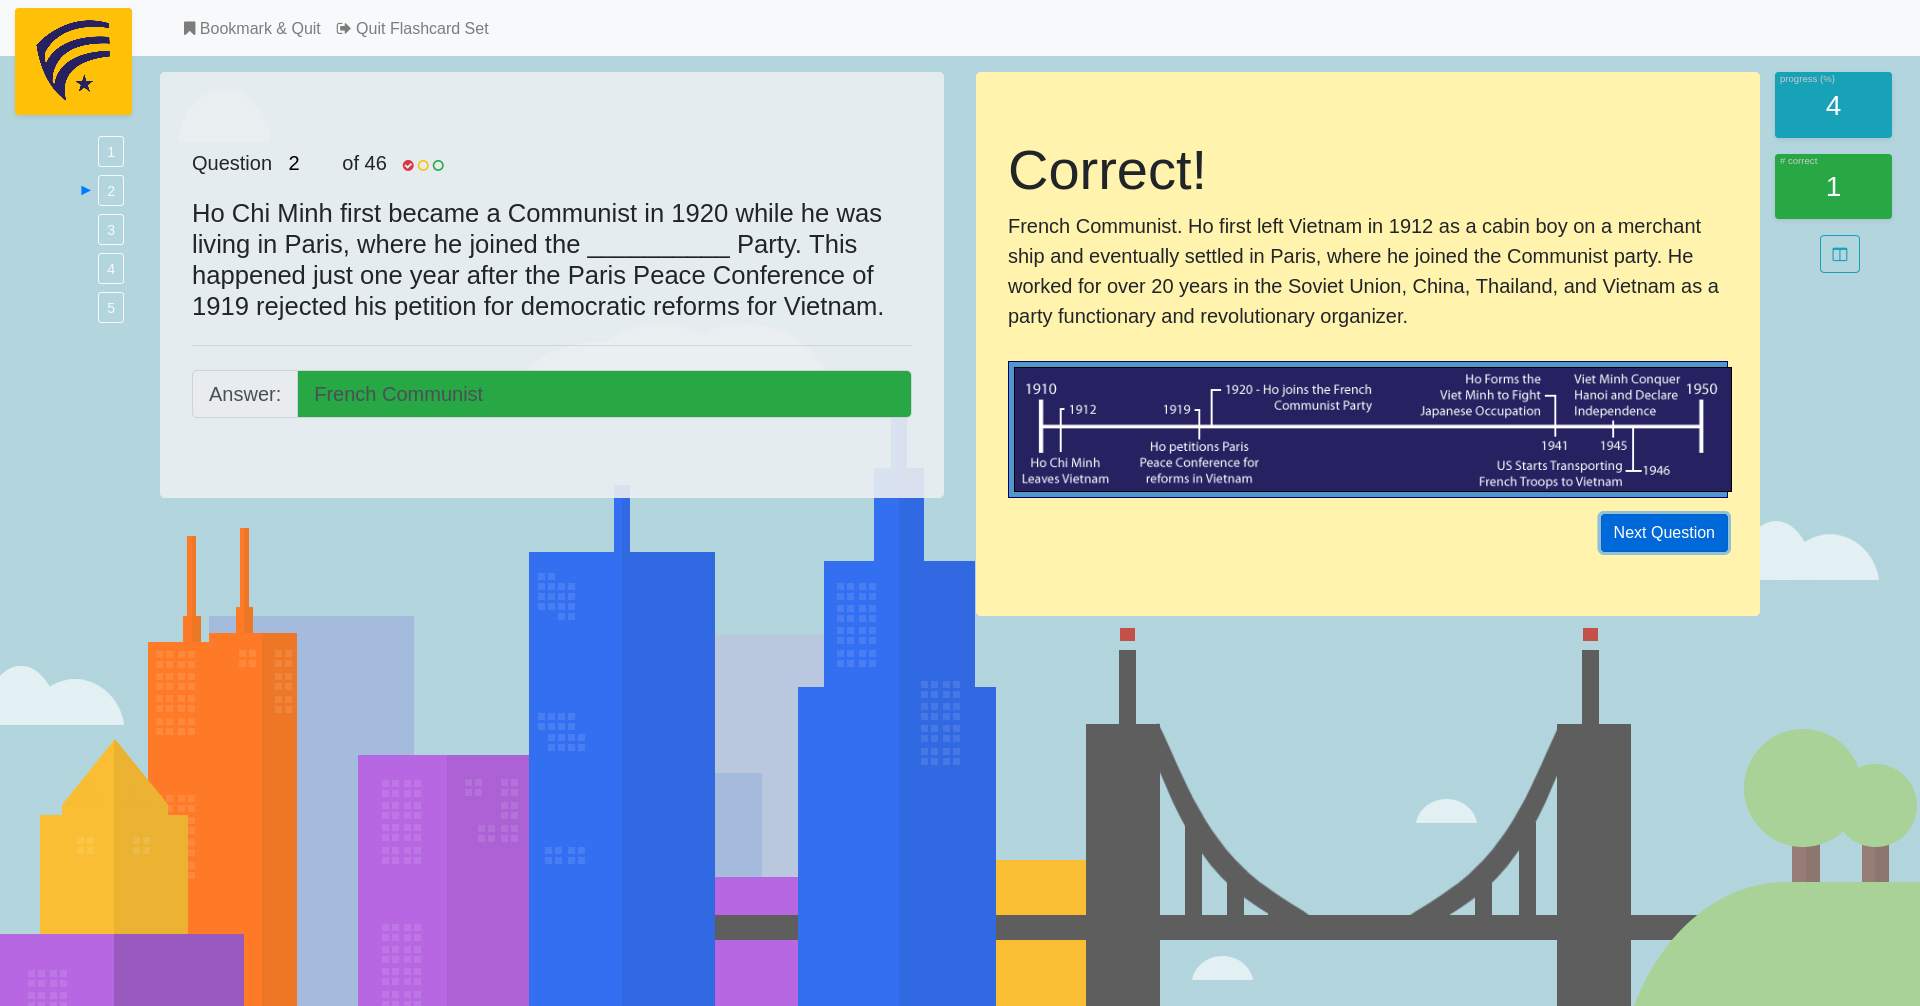Viewport: 1920px width, 1006px height.
Task: Click the explanation paragraph starting 'French Communist.'
Action: pos(1364,271)
